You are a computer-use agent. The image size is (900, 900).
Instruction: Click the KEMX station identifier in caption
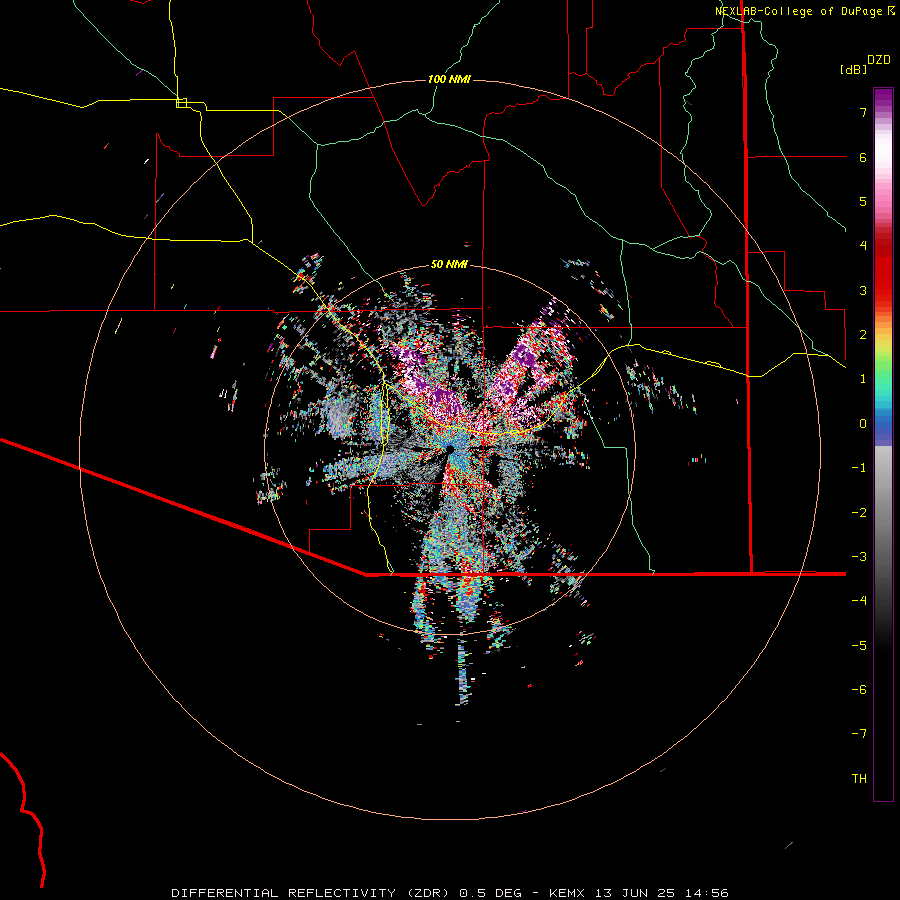pos(567,893)
